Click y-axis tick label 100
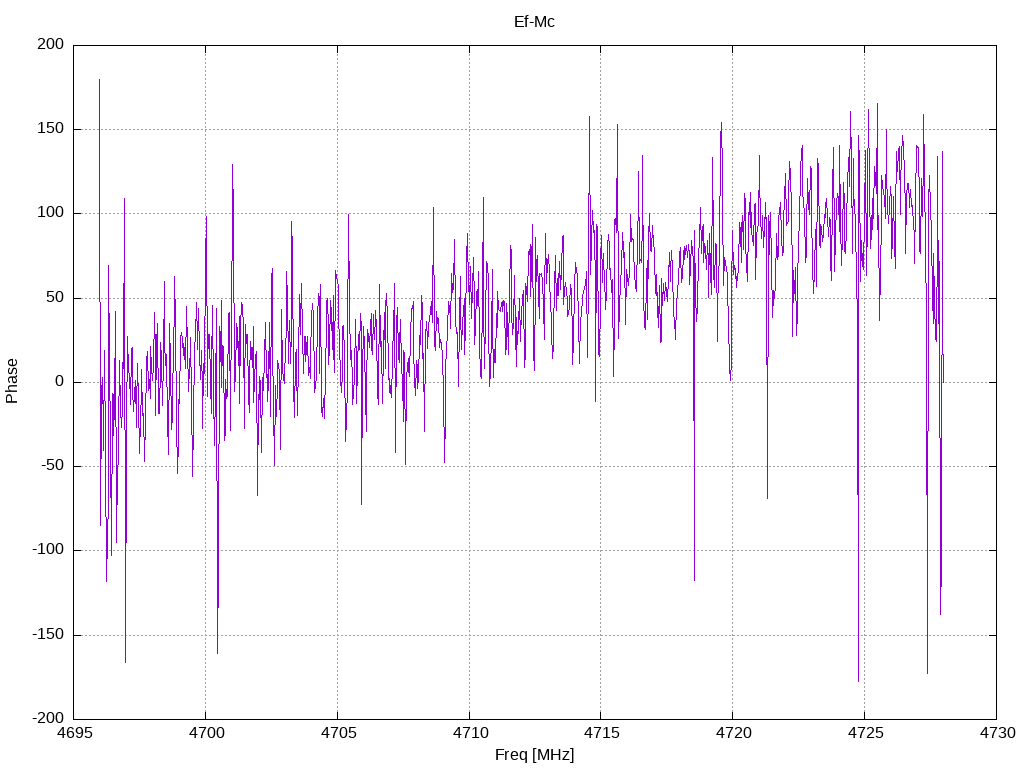Screen dimensions: 1024x768 [51, 213]
